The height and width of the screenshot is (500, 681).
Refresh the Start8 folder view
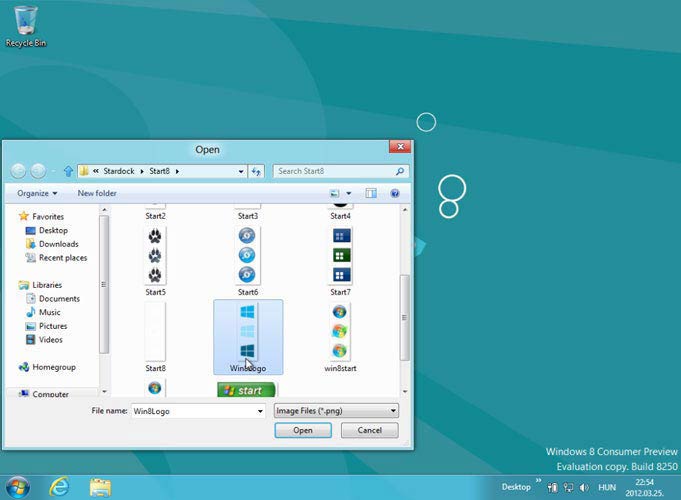tap(256, 171)
